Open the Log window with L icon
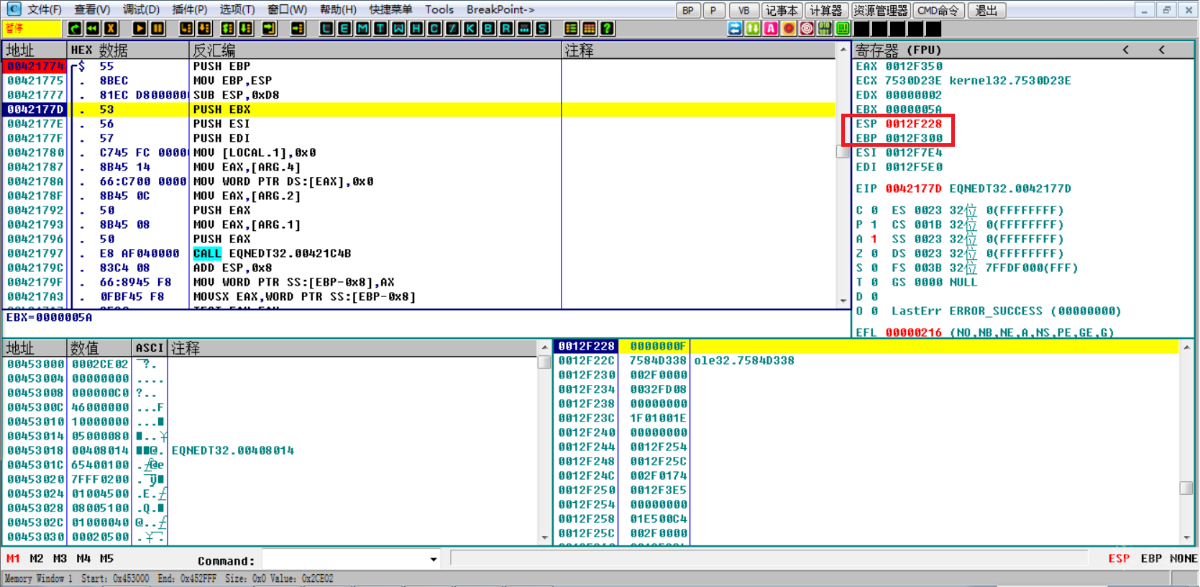This screenshot has width=1200, height=587. coord(327,28)
